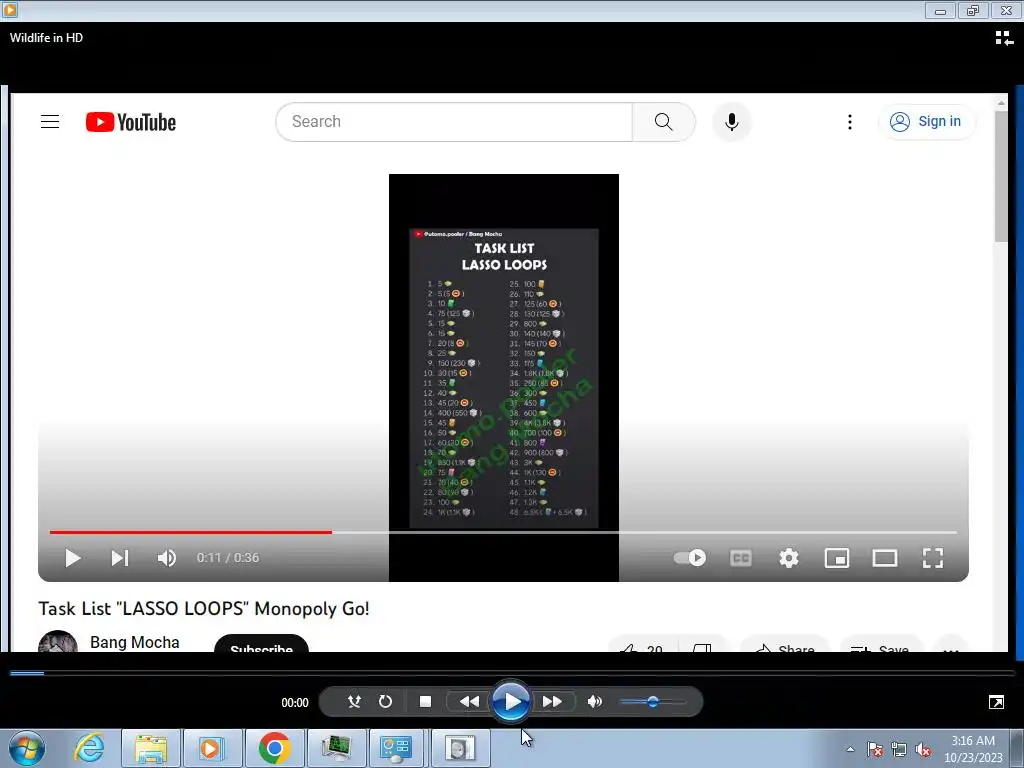Open Action Center flag in tray
The image size is (1024, 768).
(875, 749)
